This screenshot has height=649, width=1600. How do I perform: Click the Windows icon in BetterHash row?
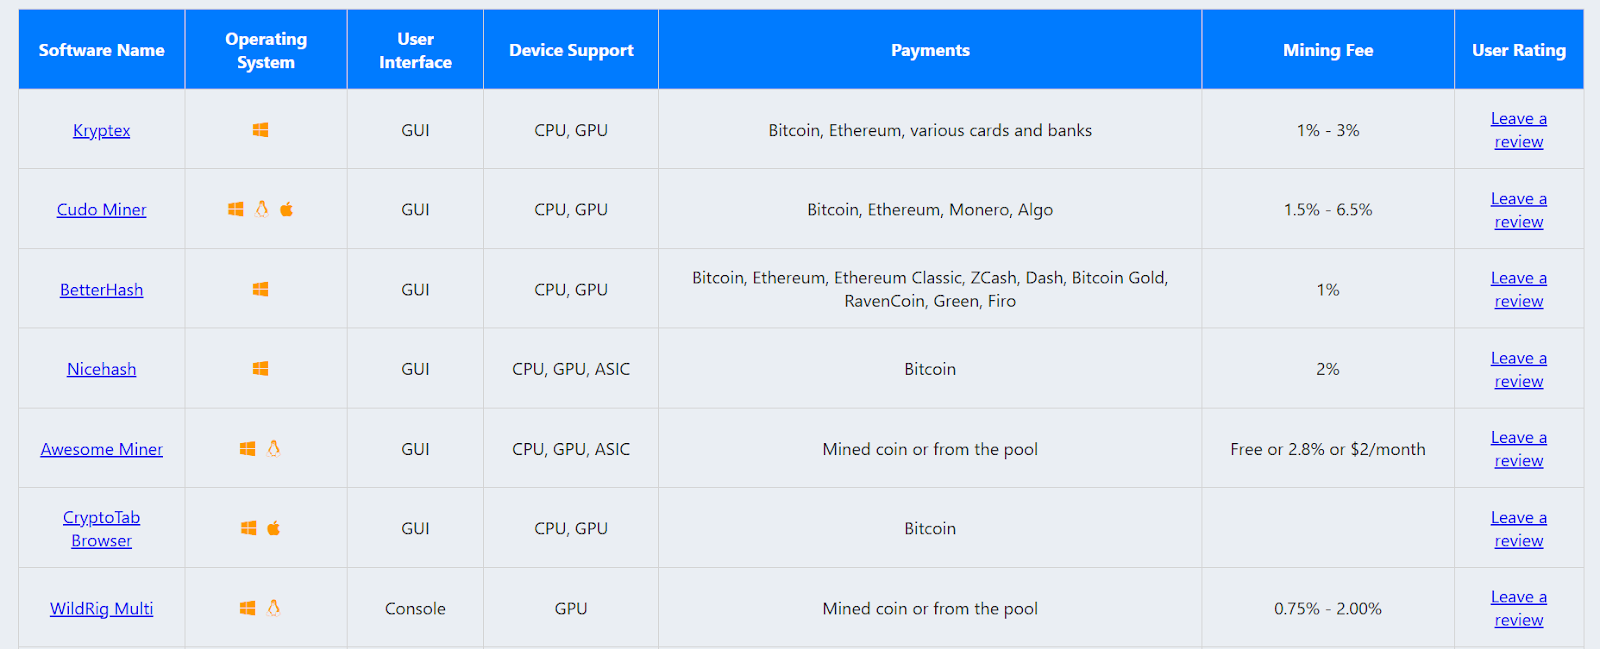point(260,289)
